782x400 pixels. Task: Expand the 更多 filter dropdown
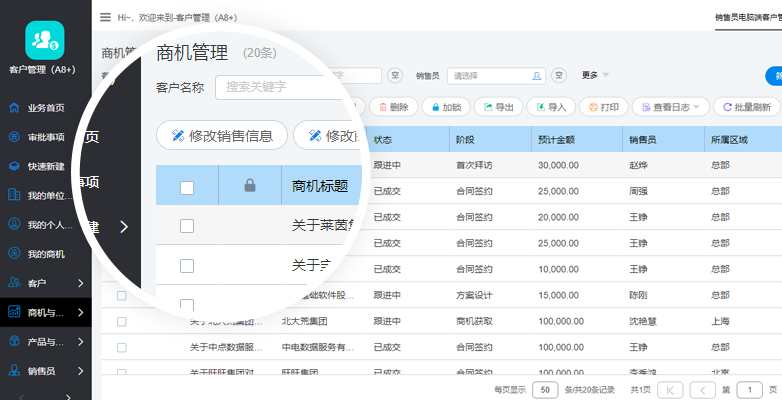coord(594,75)
